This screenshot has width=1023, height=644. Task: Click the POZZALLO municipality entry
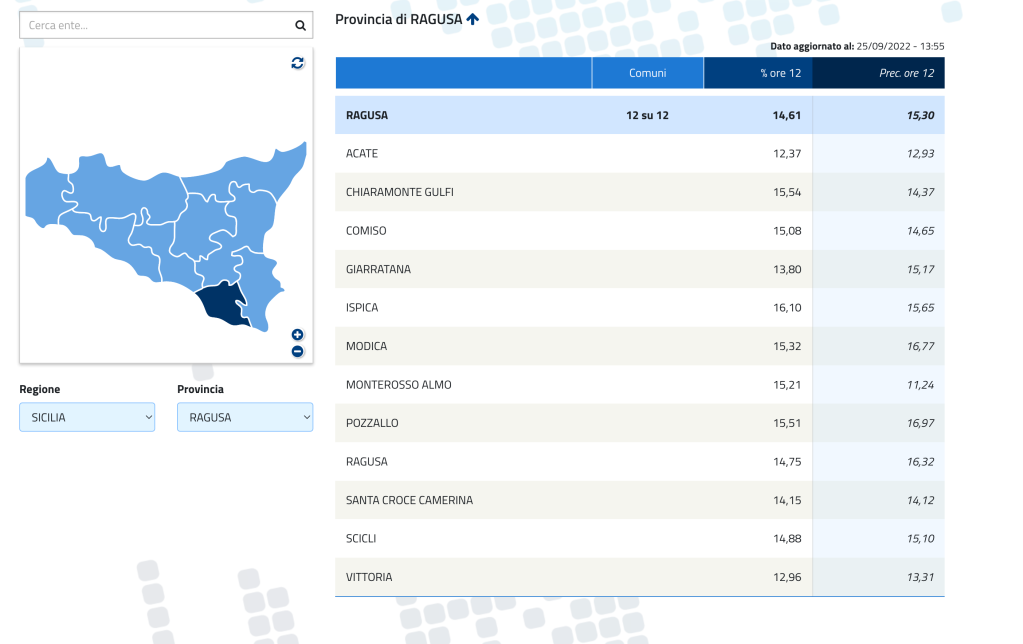pyautogui.click(x=372, y=423)
